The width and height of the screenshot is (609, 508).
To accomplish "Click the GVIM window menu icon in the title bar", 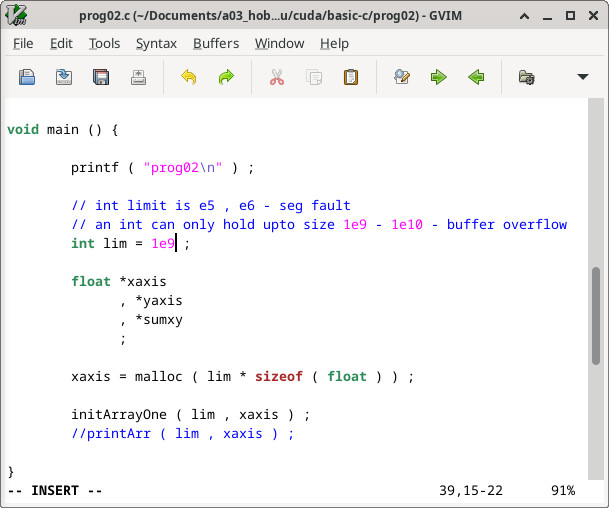I will (17, 14).
